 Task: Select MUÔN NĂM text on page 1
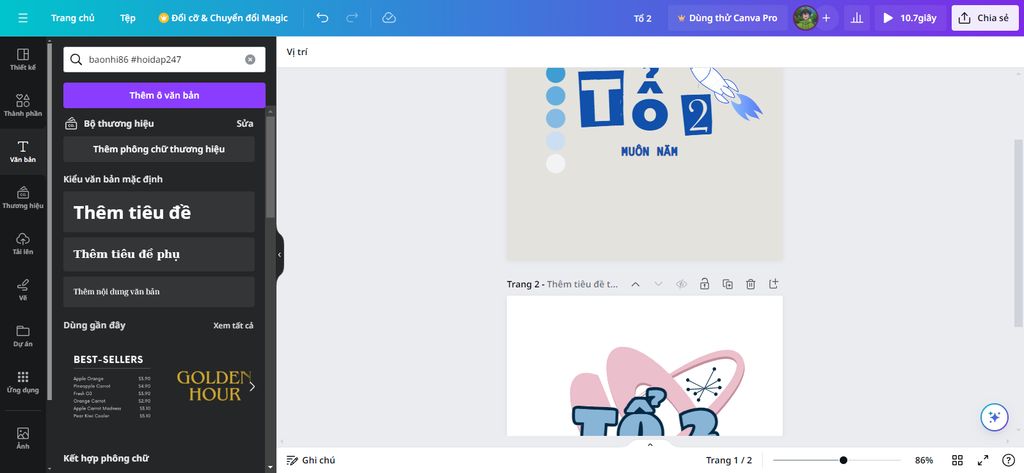649,152
